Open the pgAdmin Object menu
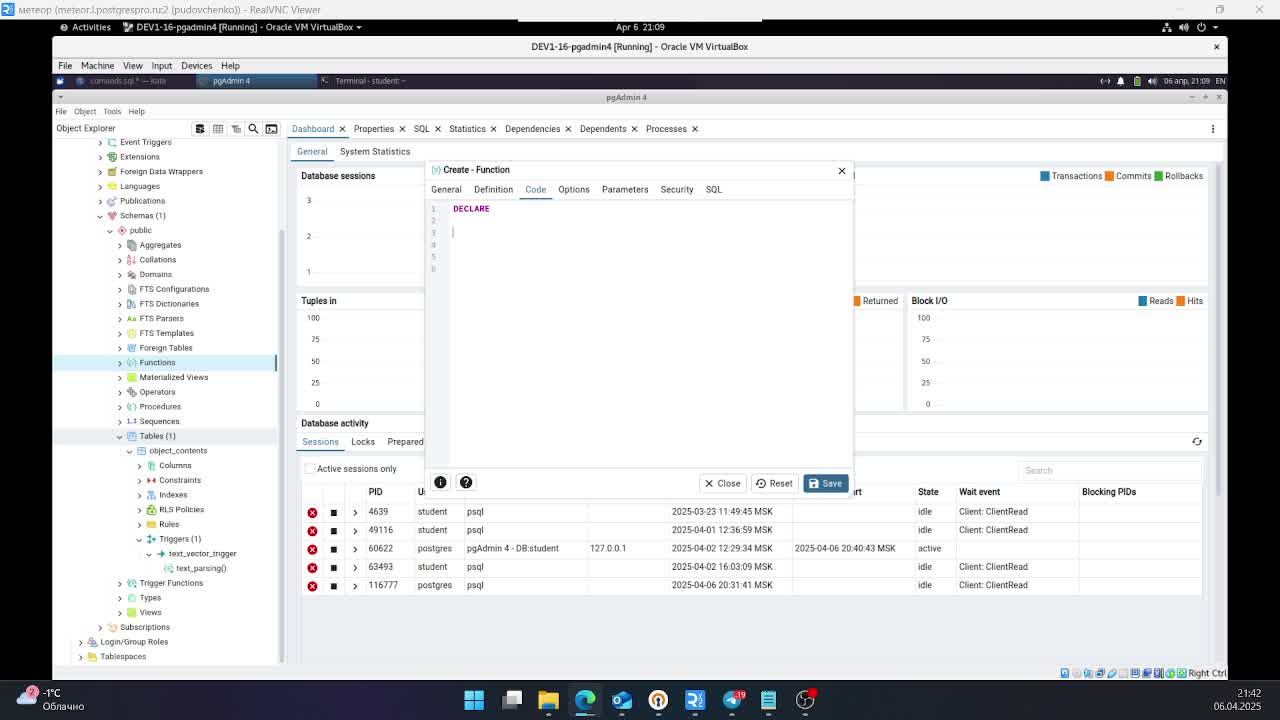1280x720 pixels. [x=85, y=111]
